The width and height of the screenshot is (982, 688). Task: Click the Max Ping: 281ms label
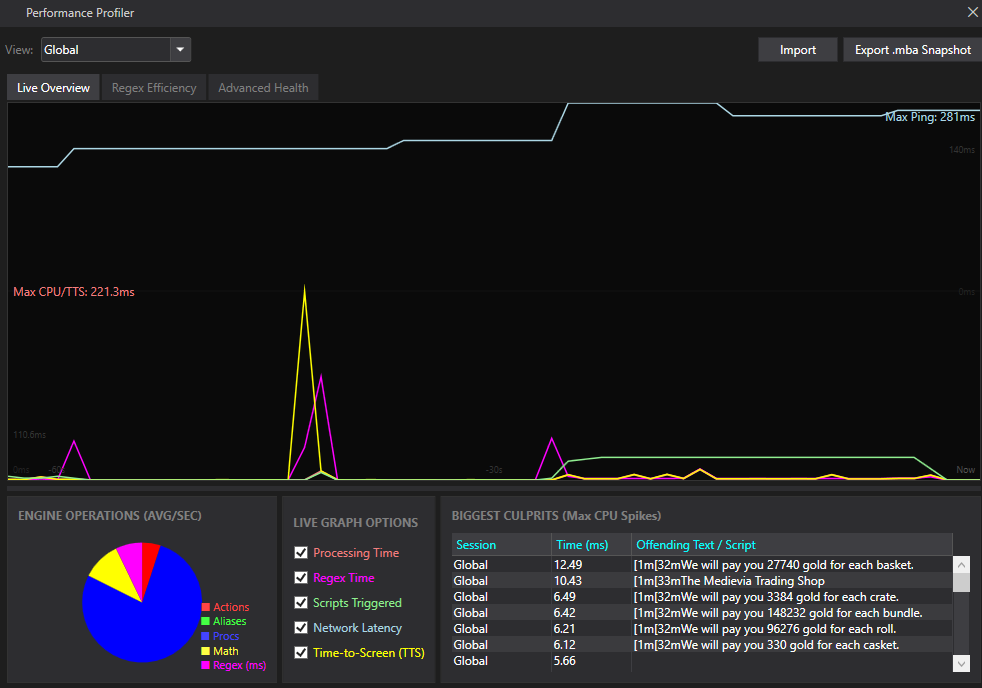click(929, 117)
